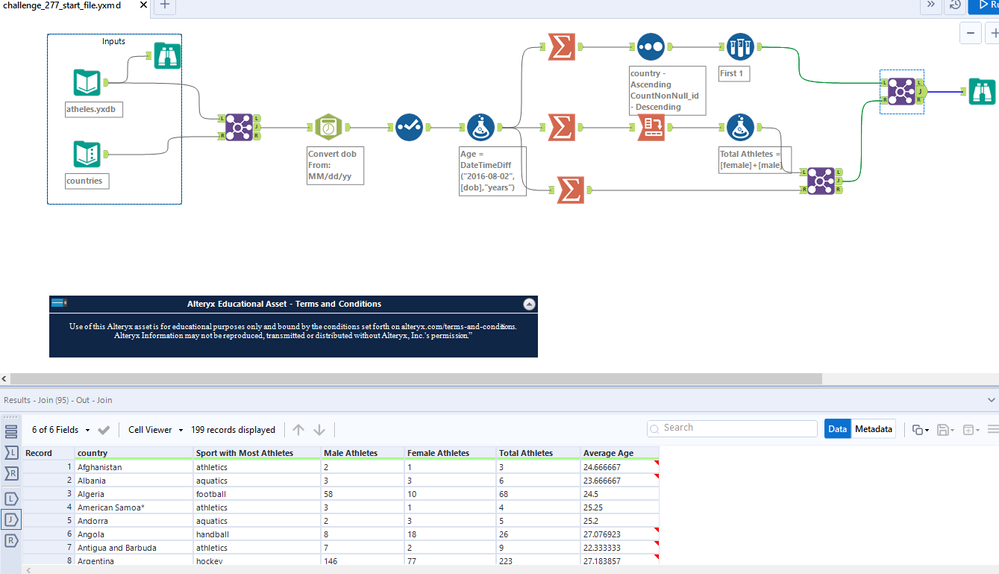Zoom out the canvas with minus button
The height and width of the screenshot is (574, 999).
970,33
